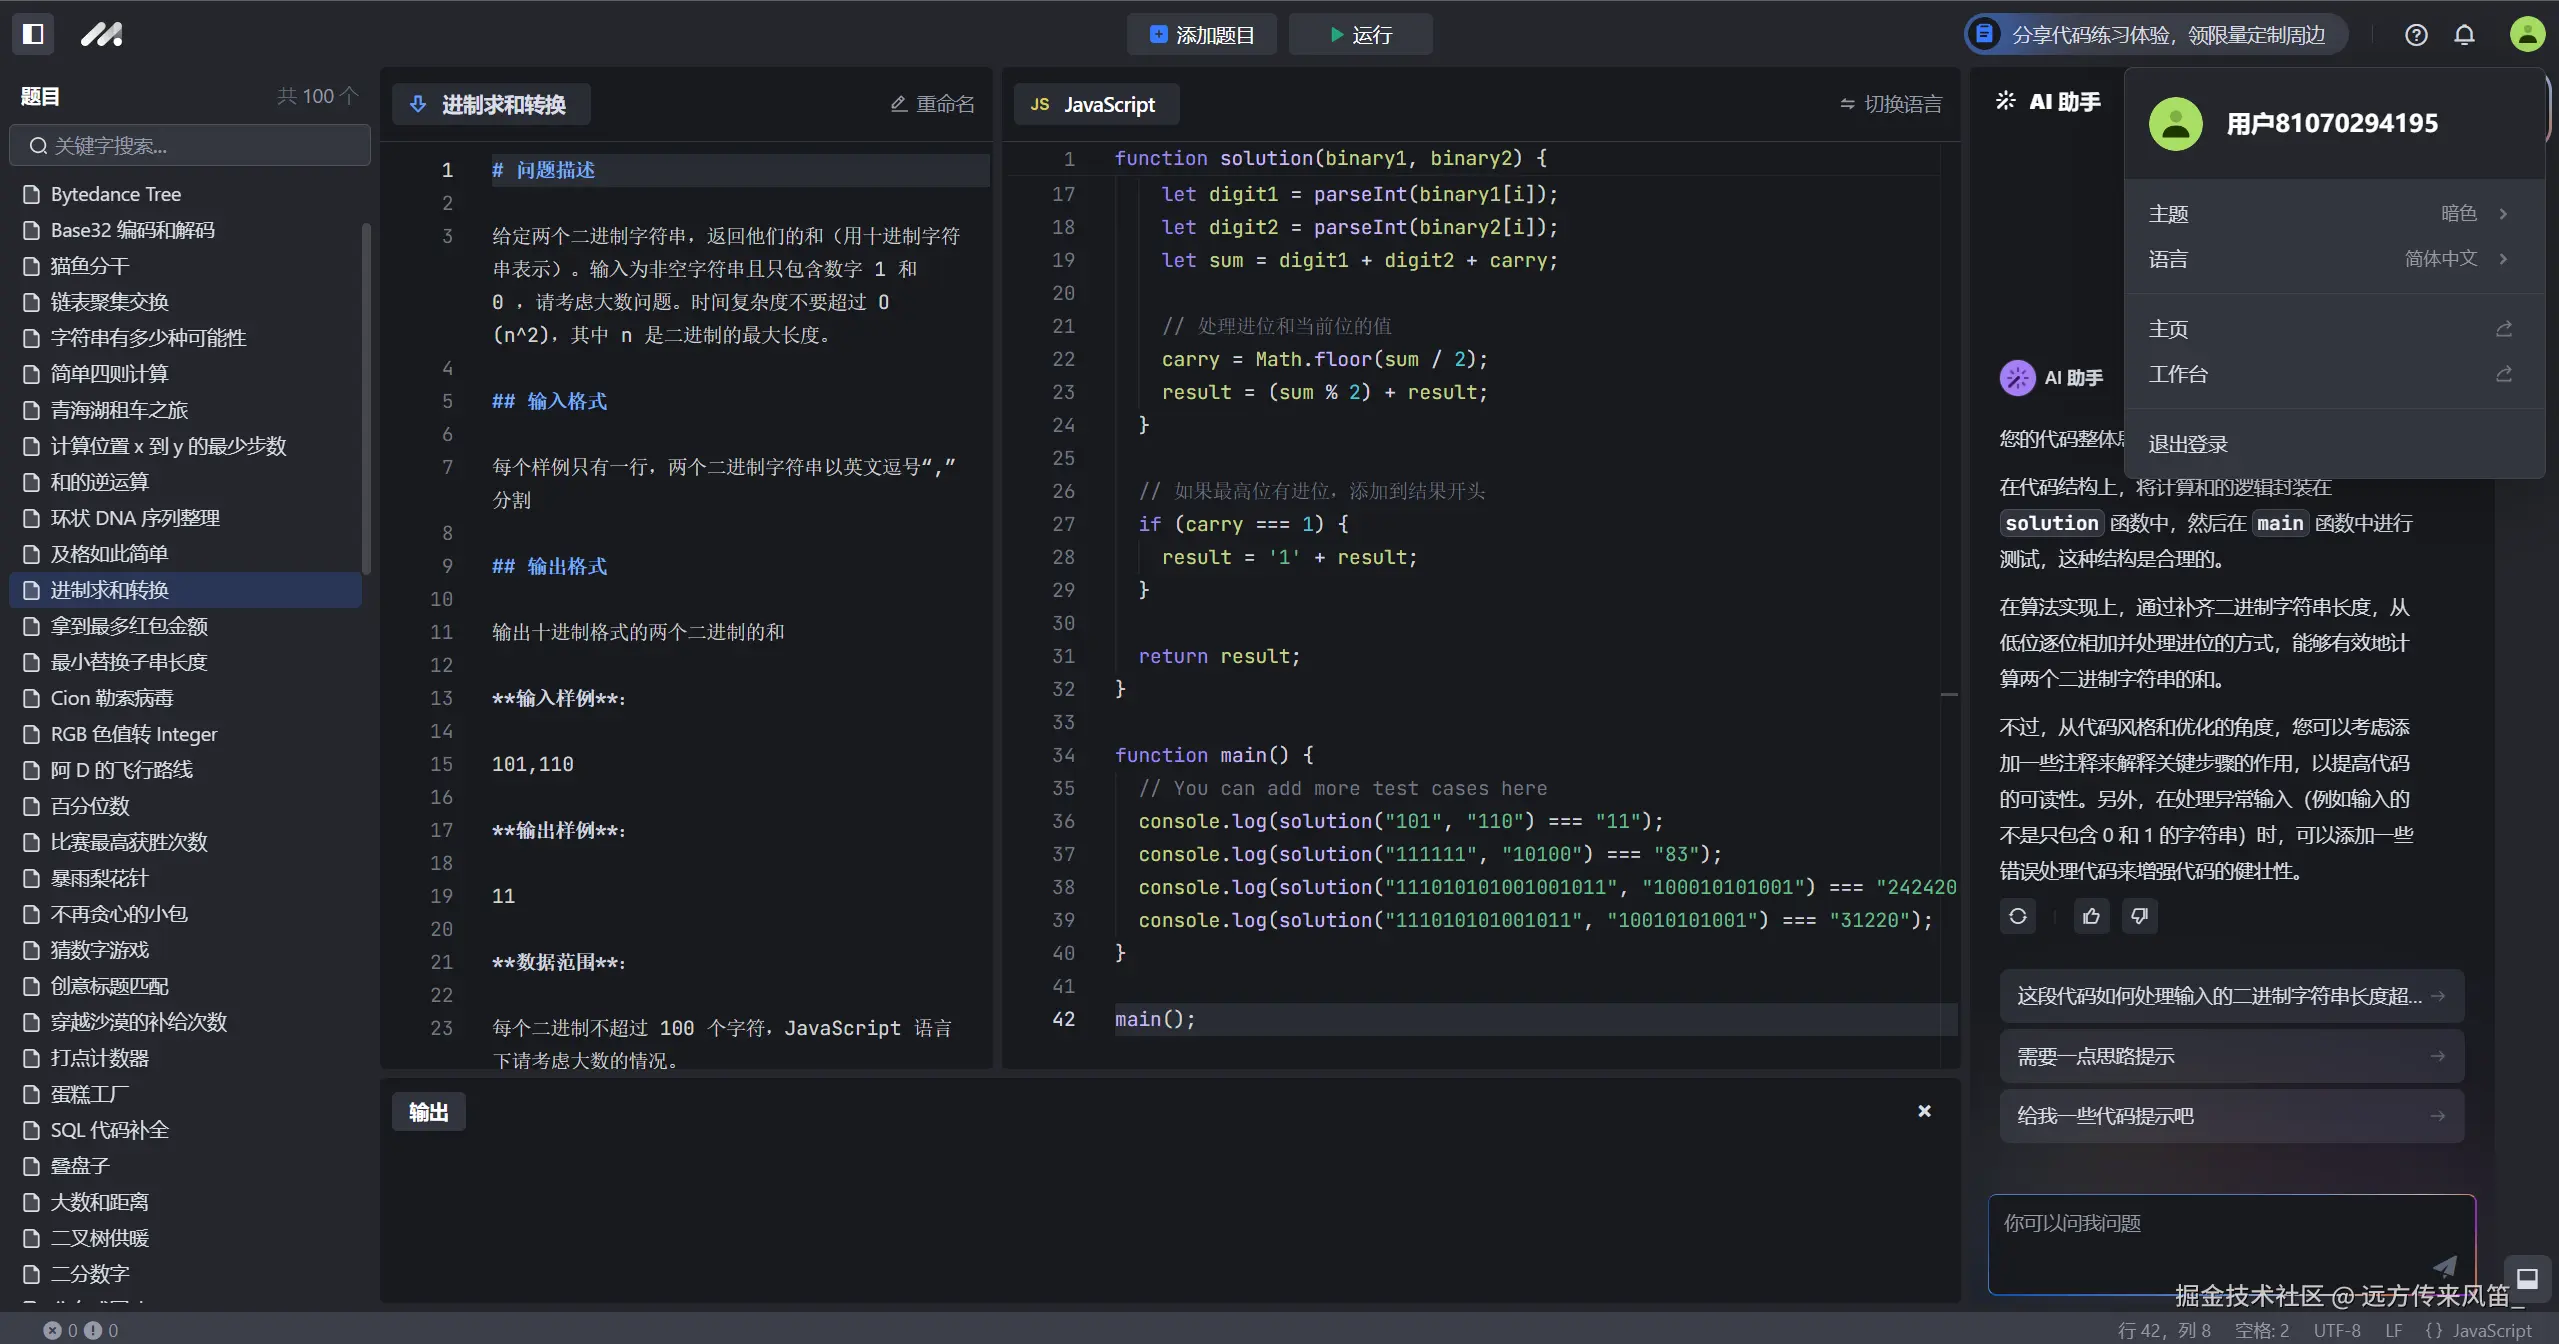2559x1344 pixels.
Task: Toggle bottom panel icon at lower right
Action: click(x=2527, y=1278)
